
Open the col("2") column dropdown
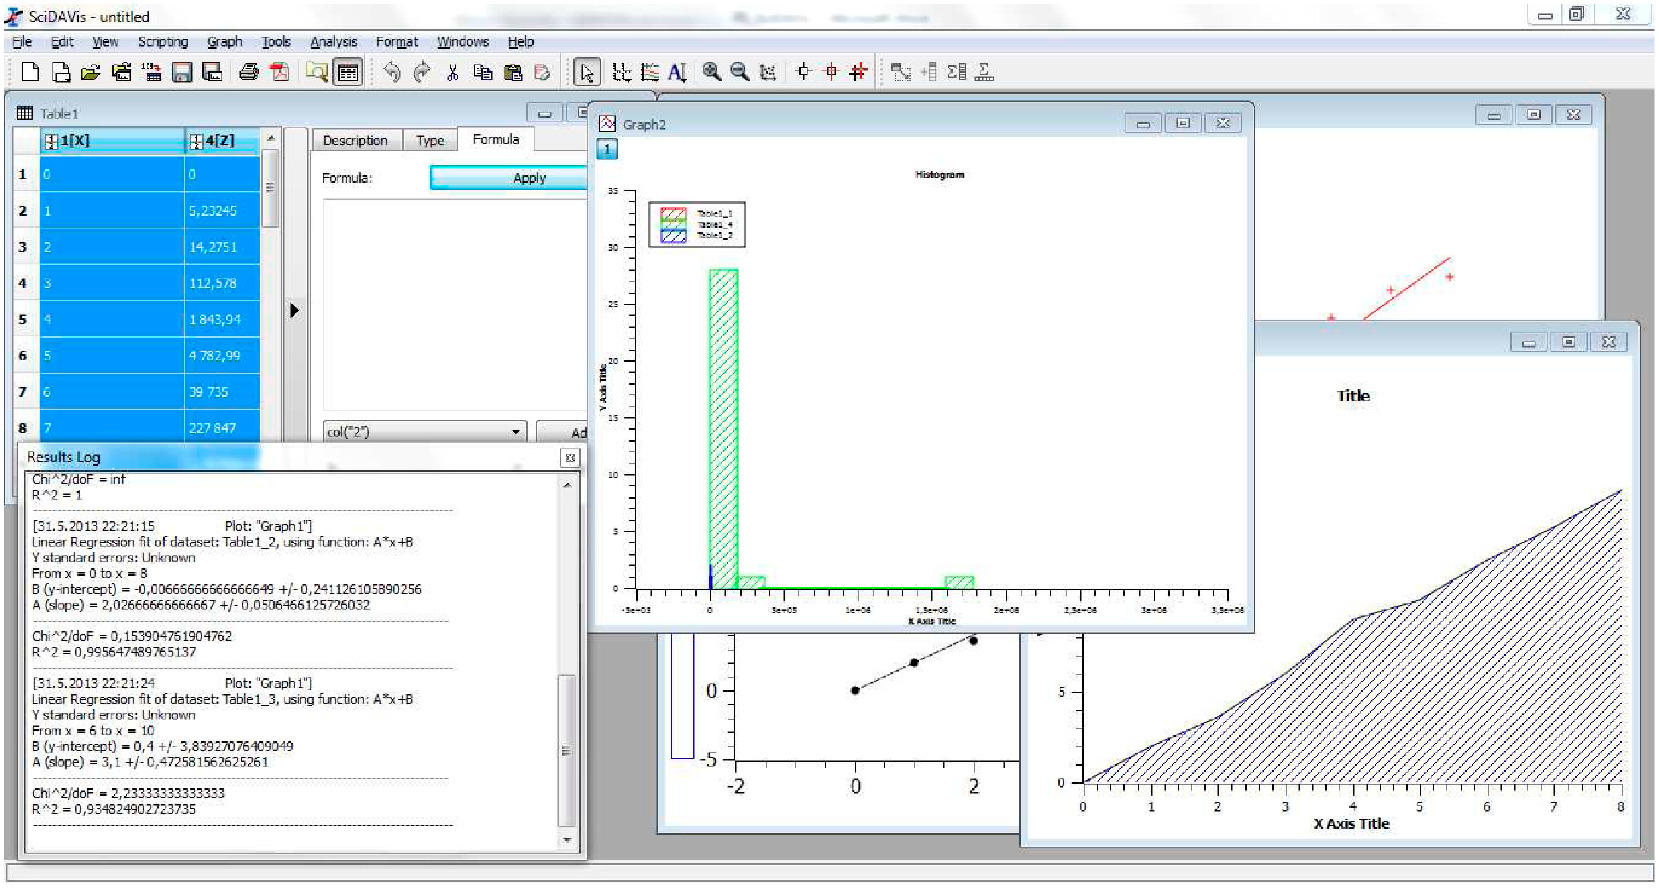[x=425, y=432]
